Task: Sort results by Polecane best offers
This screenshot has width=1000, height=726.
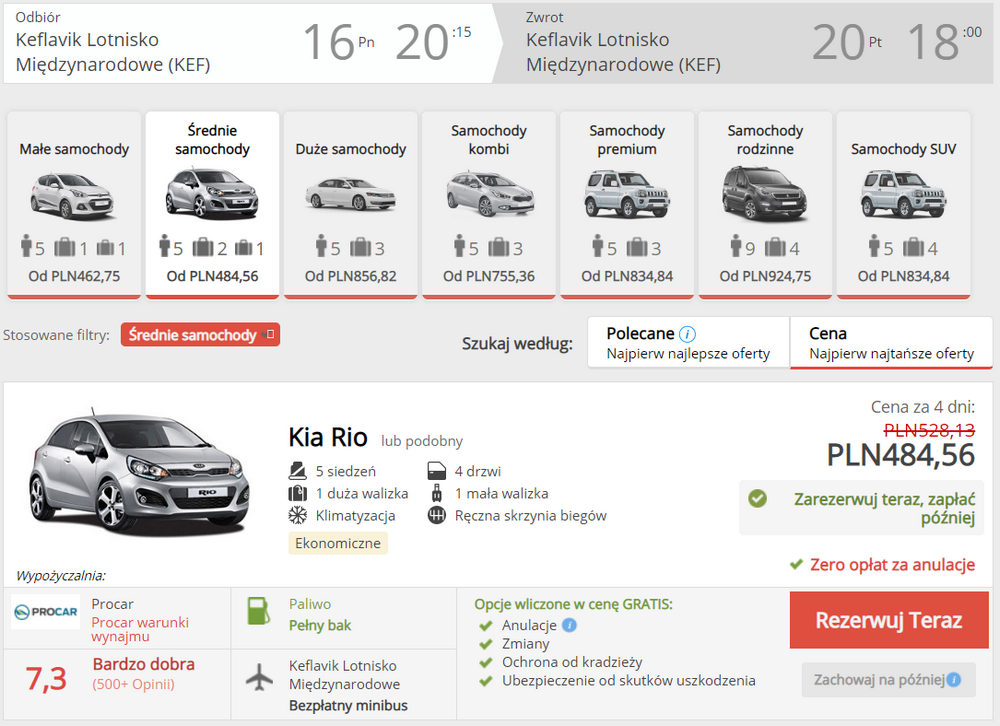Action: (688, 343)
